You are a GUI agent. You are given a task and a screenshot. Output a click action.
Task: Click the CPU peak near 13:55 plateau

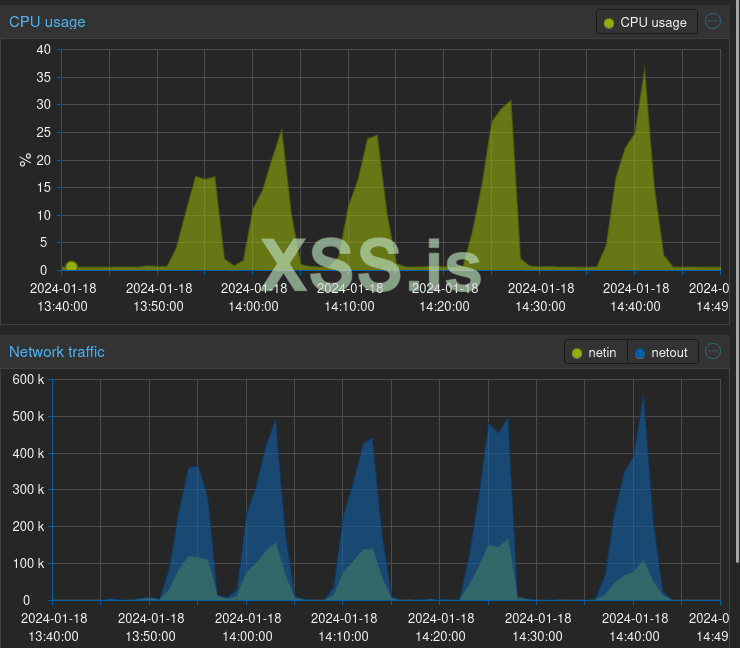coord(205,177)
